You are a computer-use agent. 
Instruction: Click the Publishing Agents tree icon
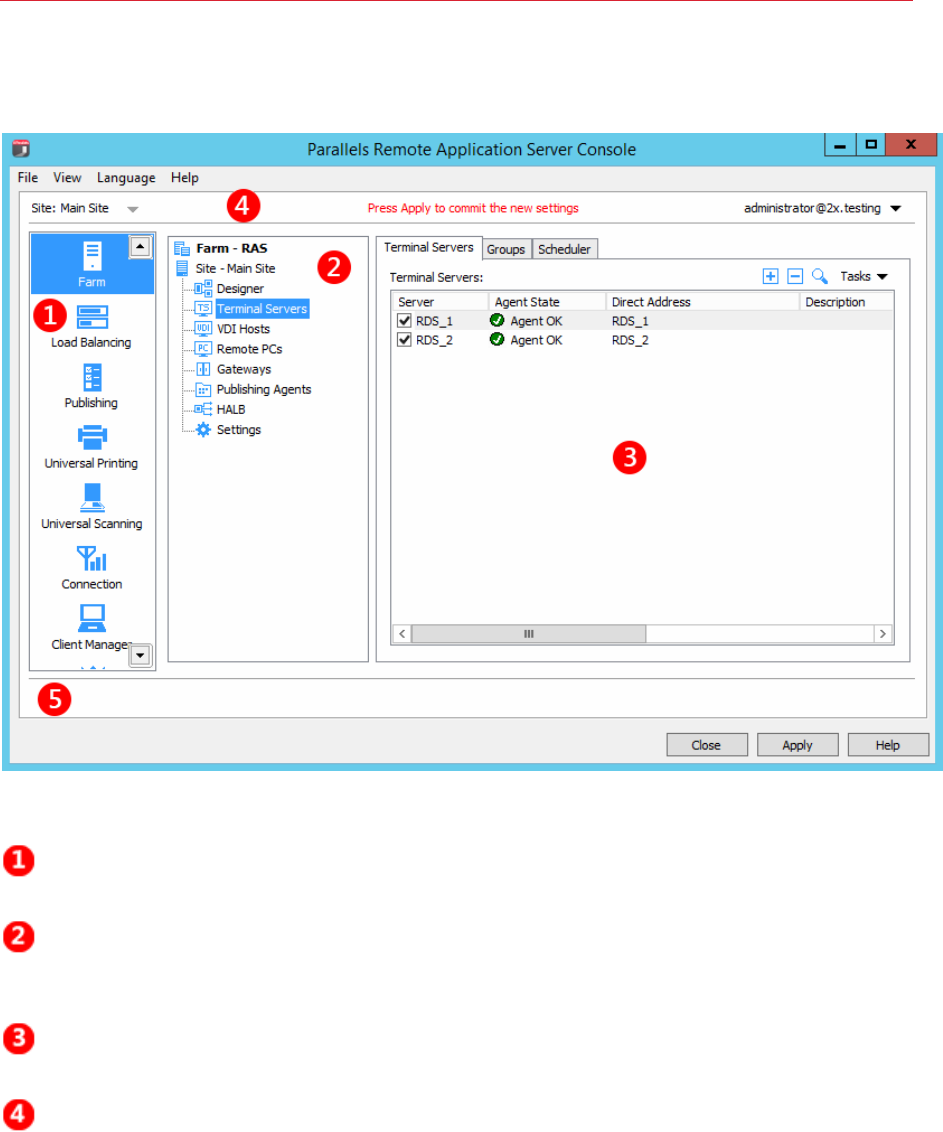(203, 389)
